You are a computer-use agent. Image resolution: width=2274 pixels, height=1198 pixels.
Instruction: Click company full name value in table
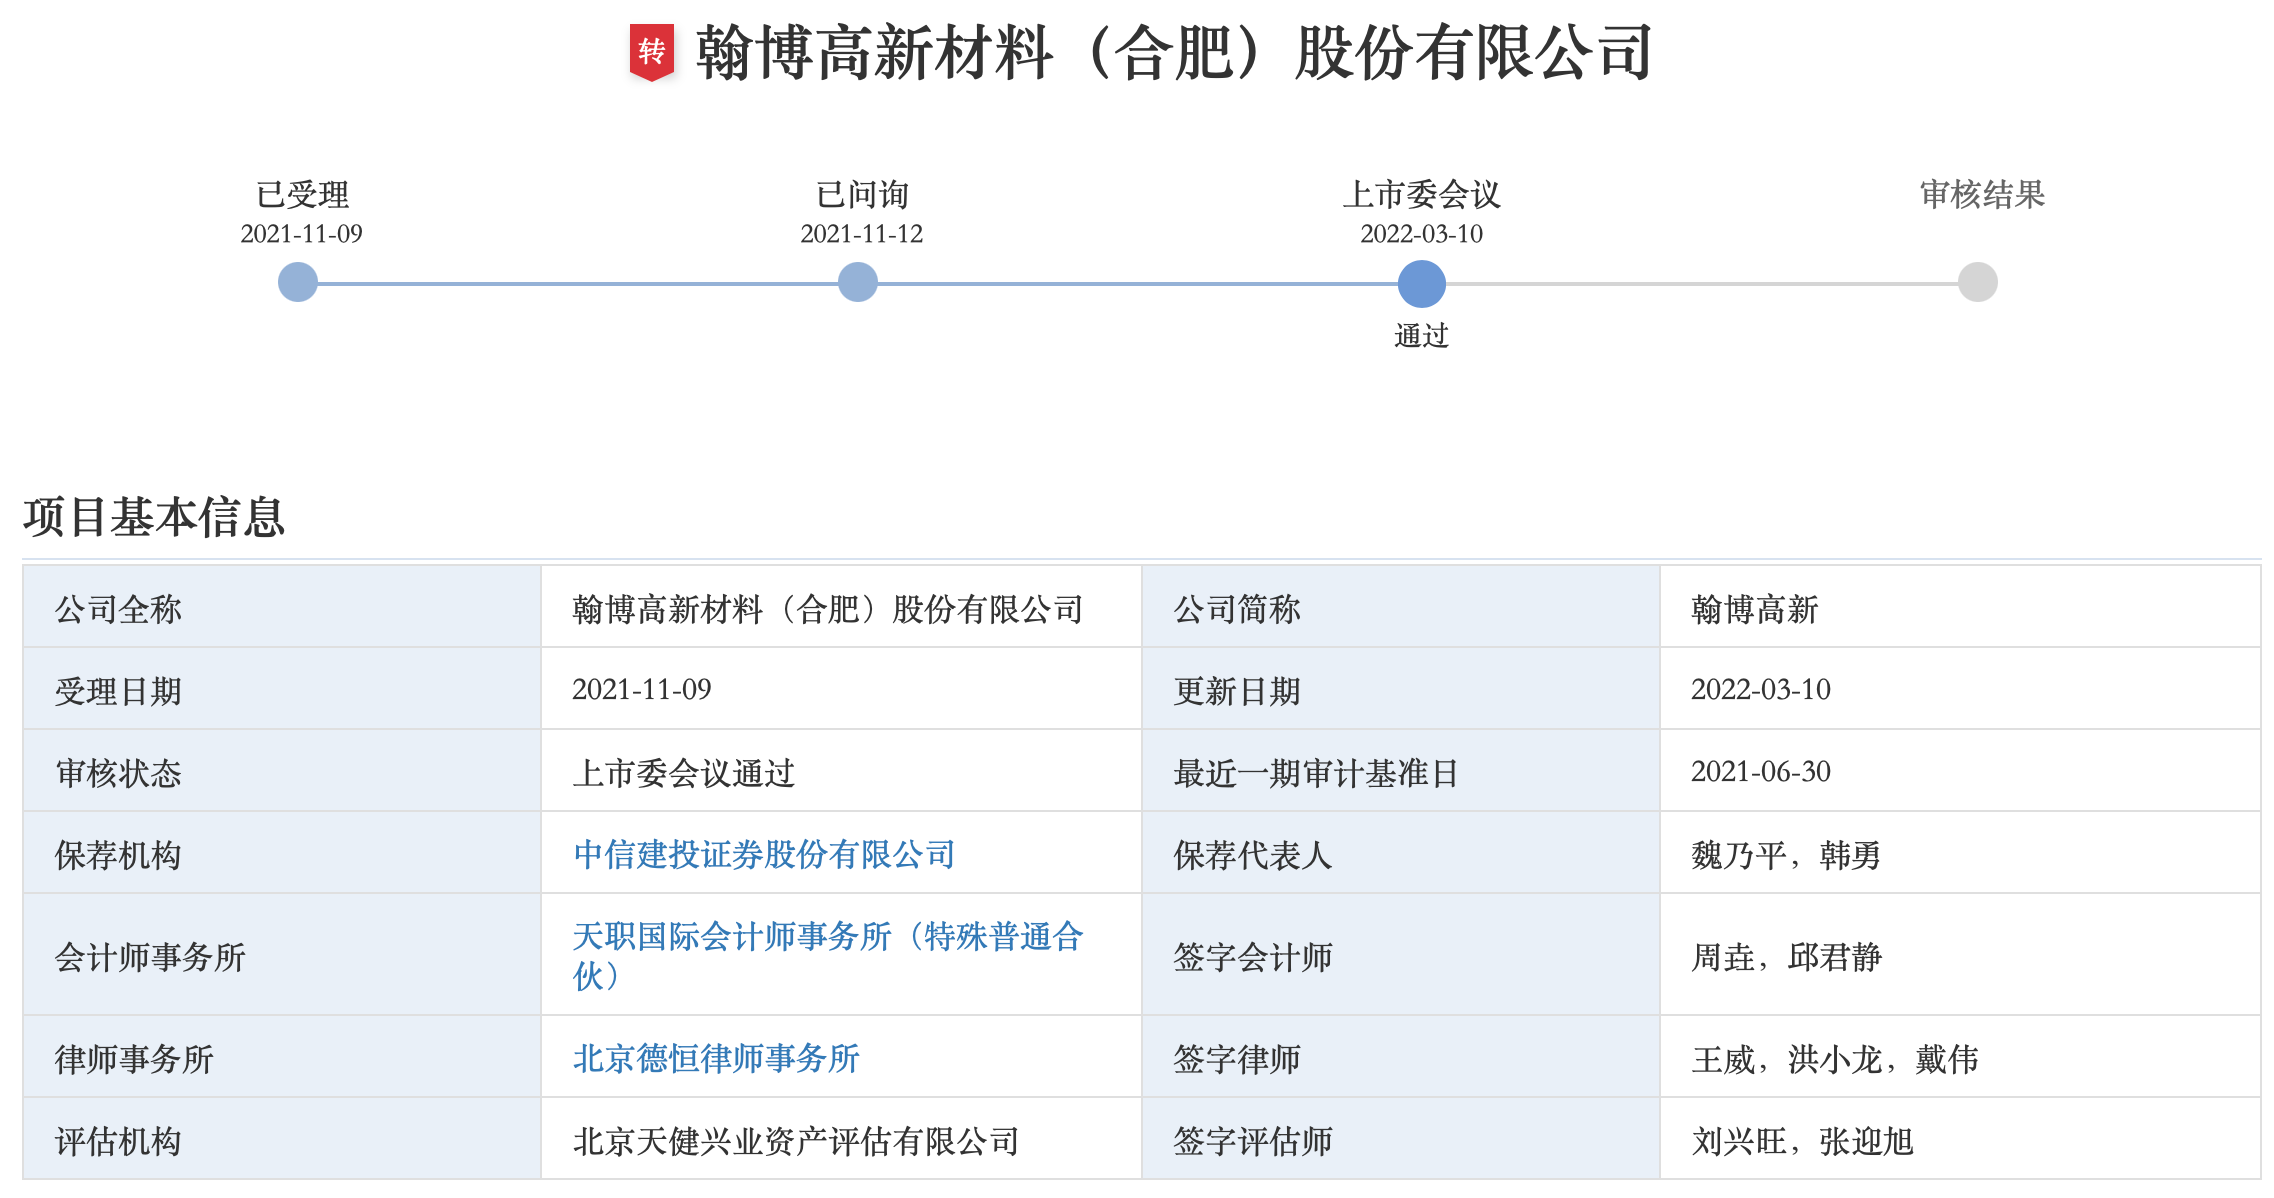(841, 607)
